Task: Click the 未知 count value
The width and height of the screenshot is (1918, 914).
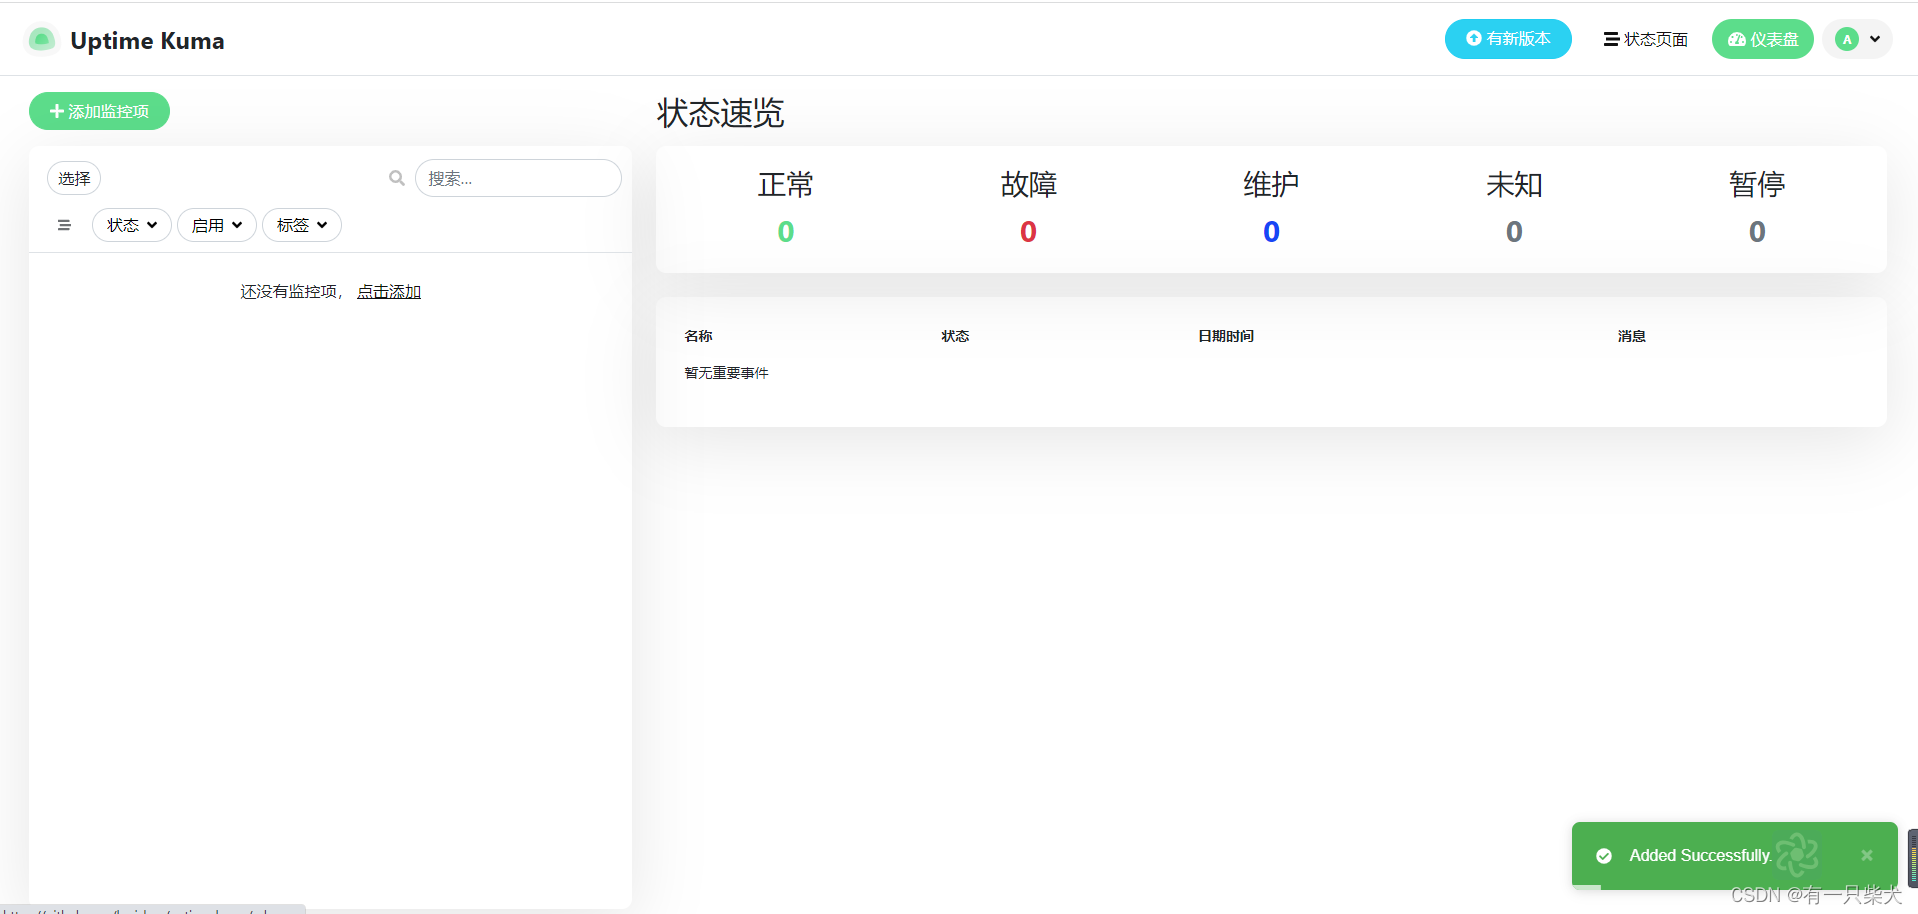Action: [1514, 232]
